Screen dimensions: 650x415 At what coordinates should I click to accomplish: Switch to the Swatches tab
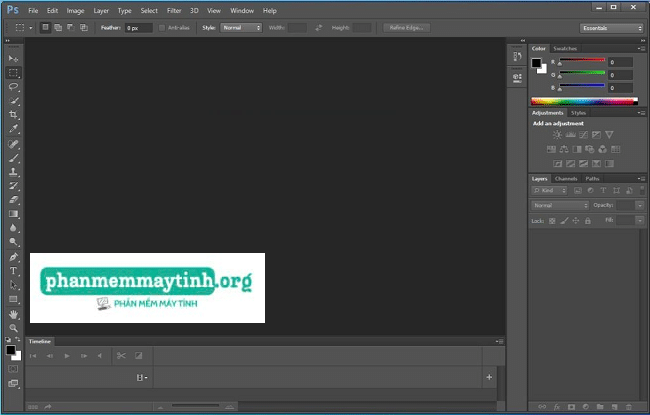565,48
